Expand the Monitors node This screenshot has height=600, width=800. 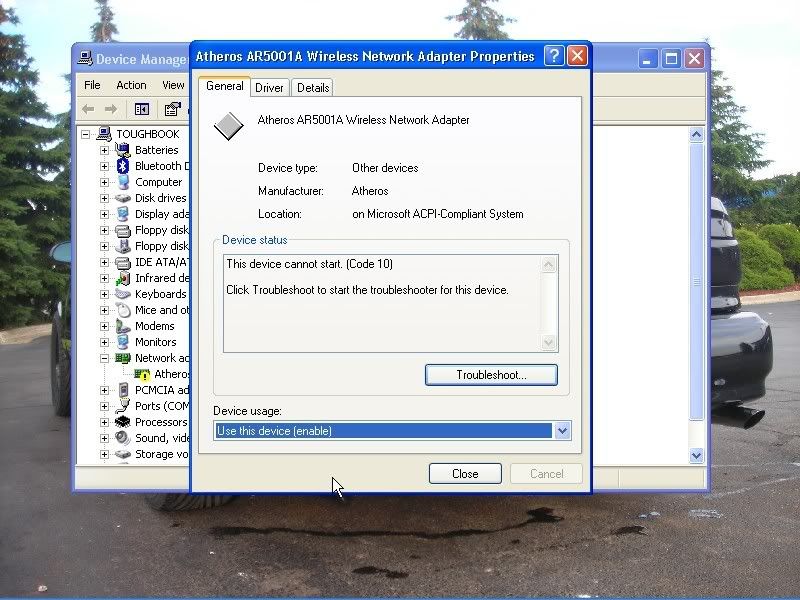(x=104, y=342)
